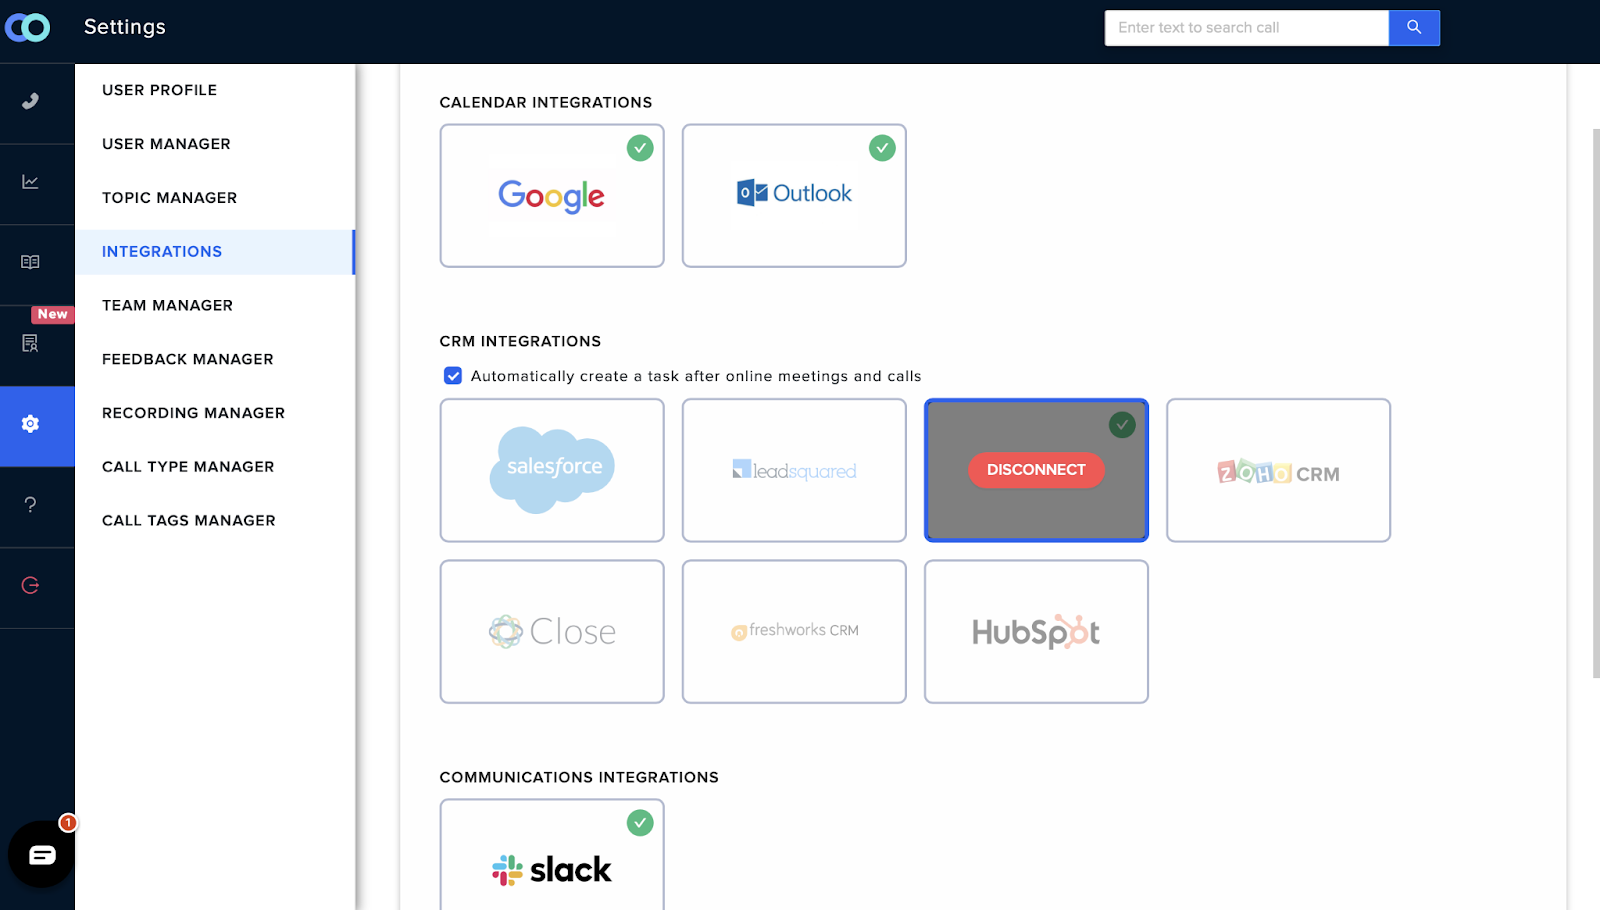Viewport: 1600px width, 910px height.
Task: Select the Salesforce CRM integration card
Action: pos(552,470)
